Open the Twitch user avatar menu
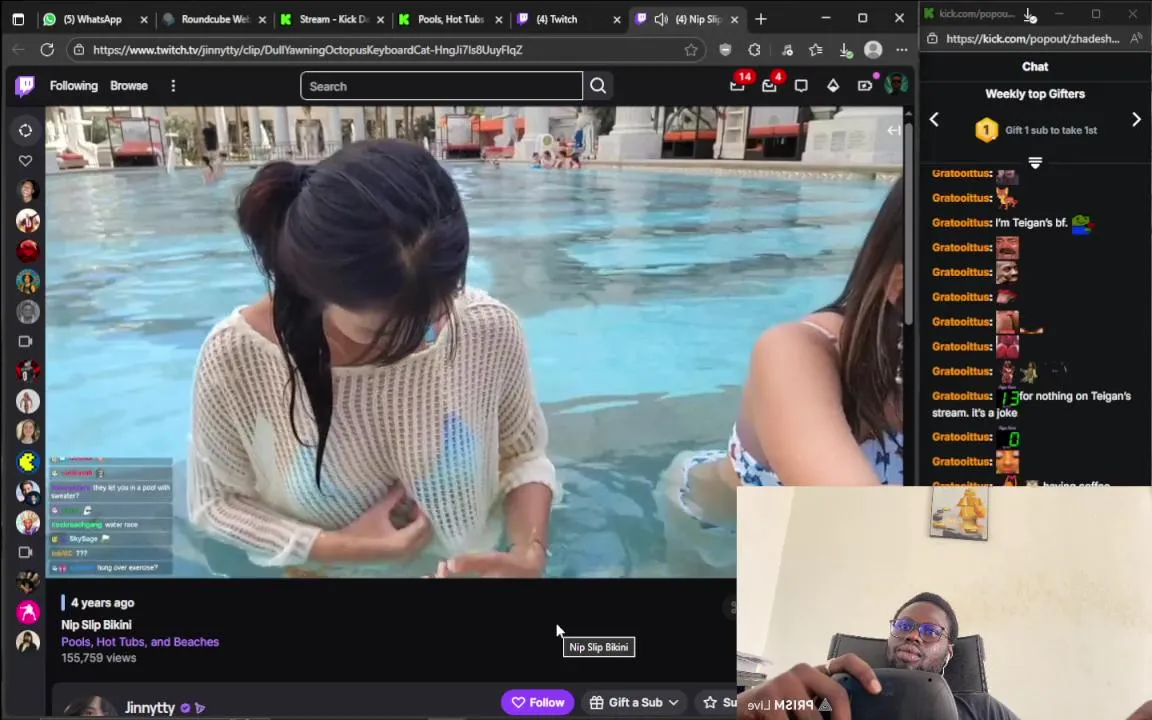This screenshot has width=1152, height=720. [x=896, y=85]
